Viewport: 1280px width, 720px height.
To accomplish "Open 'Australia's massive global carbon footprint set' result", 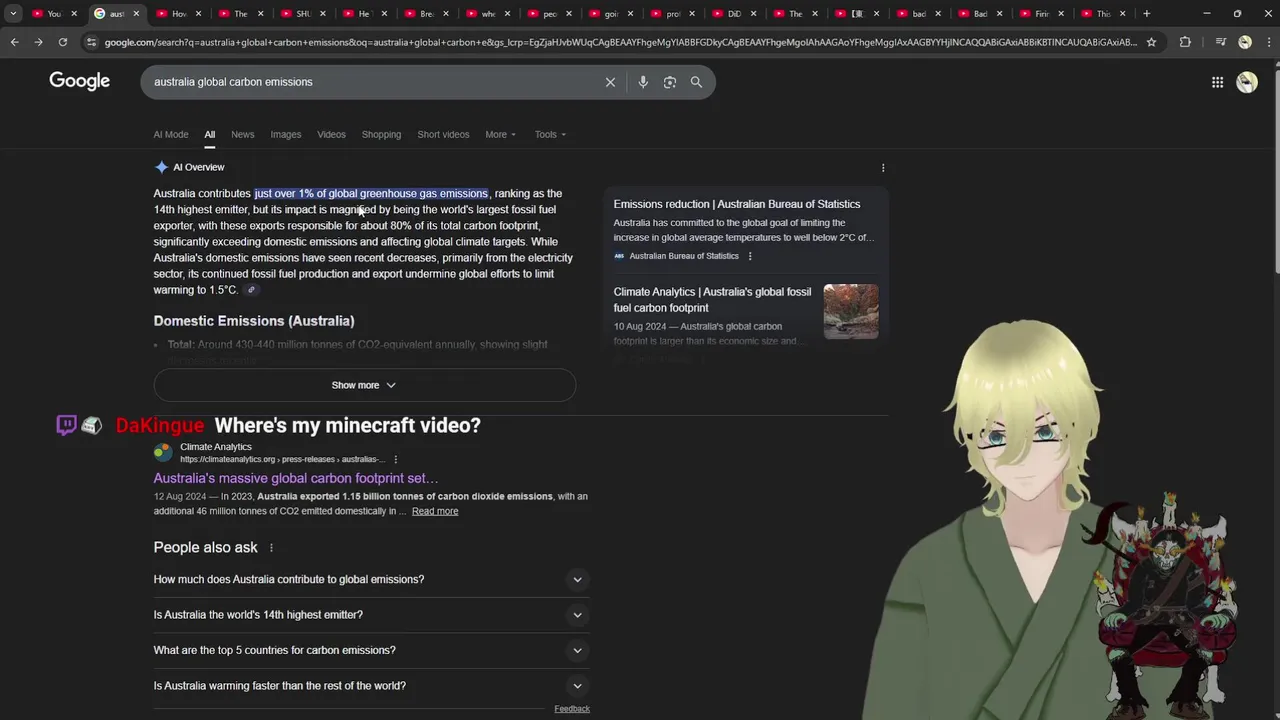I will 296,478.
